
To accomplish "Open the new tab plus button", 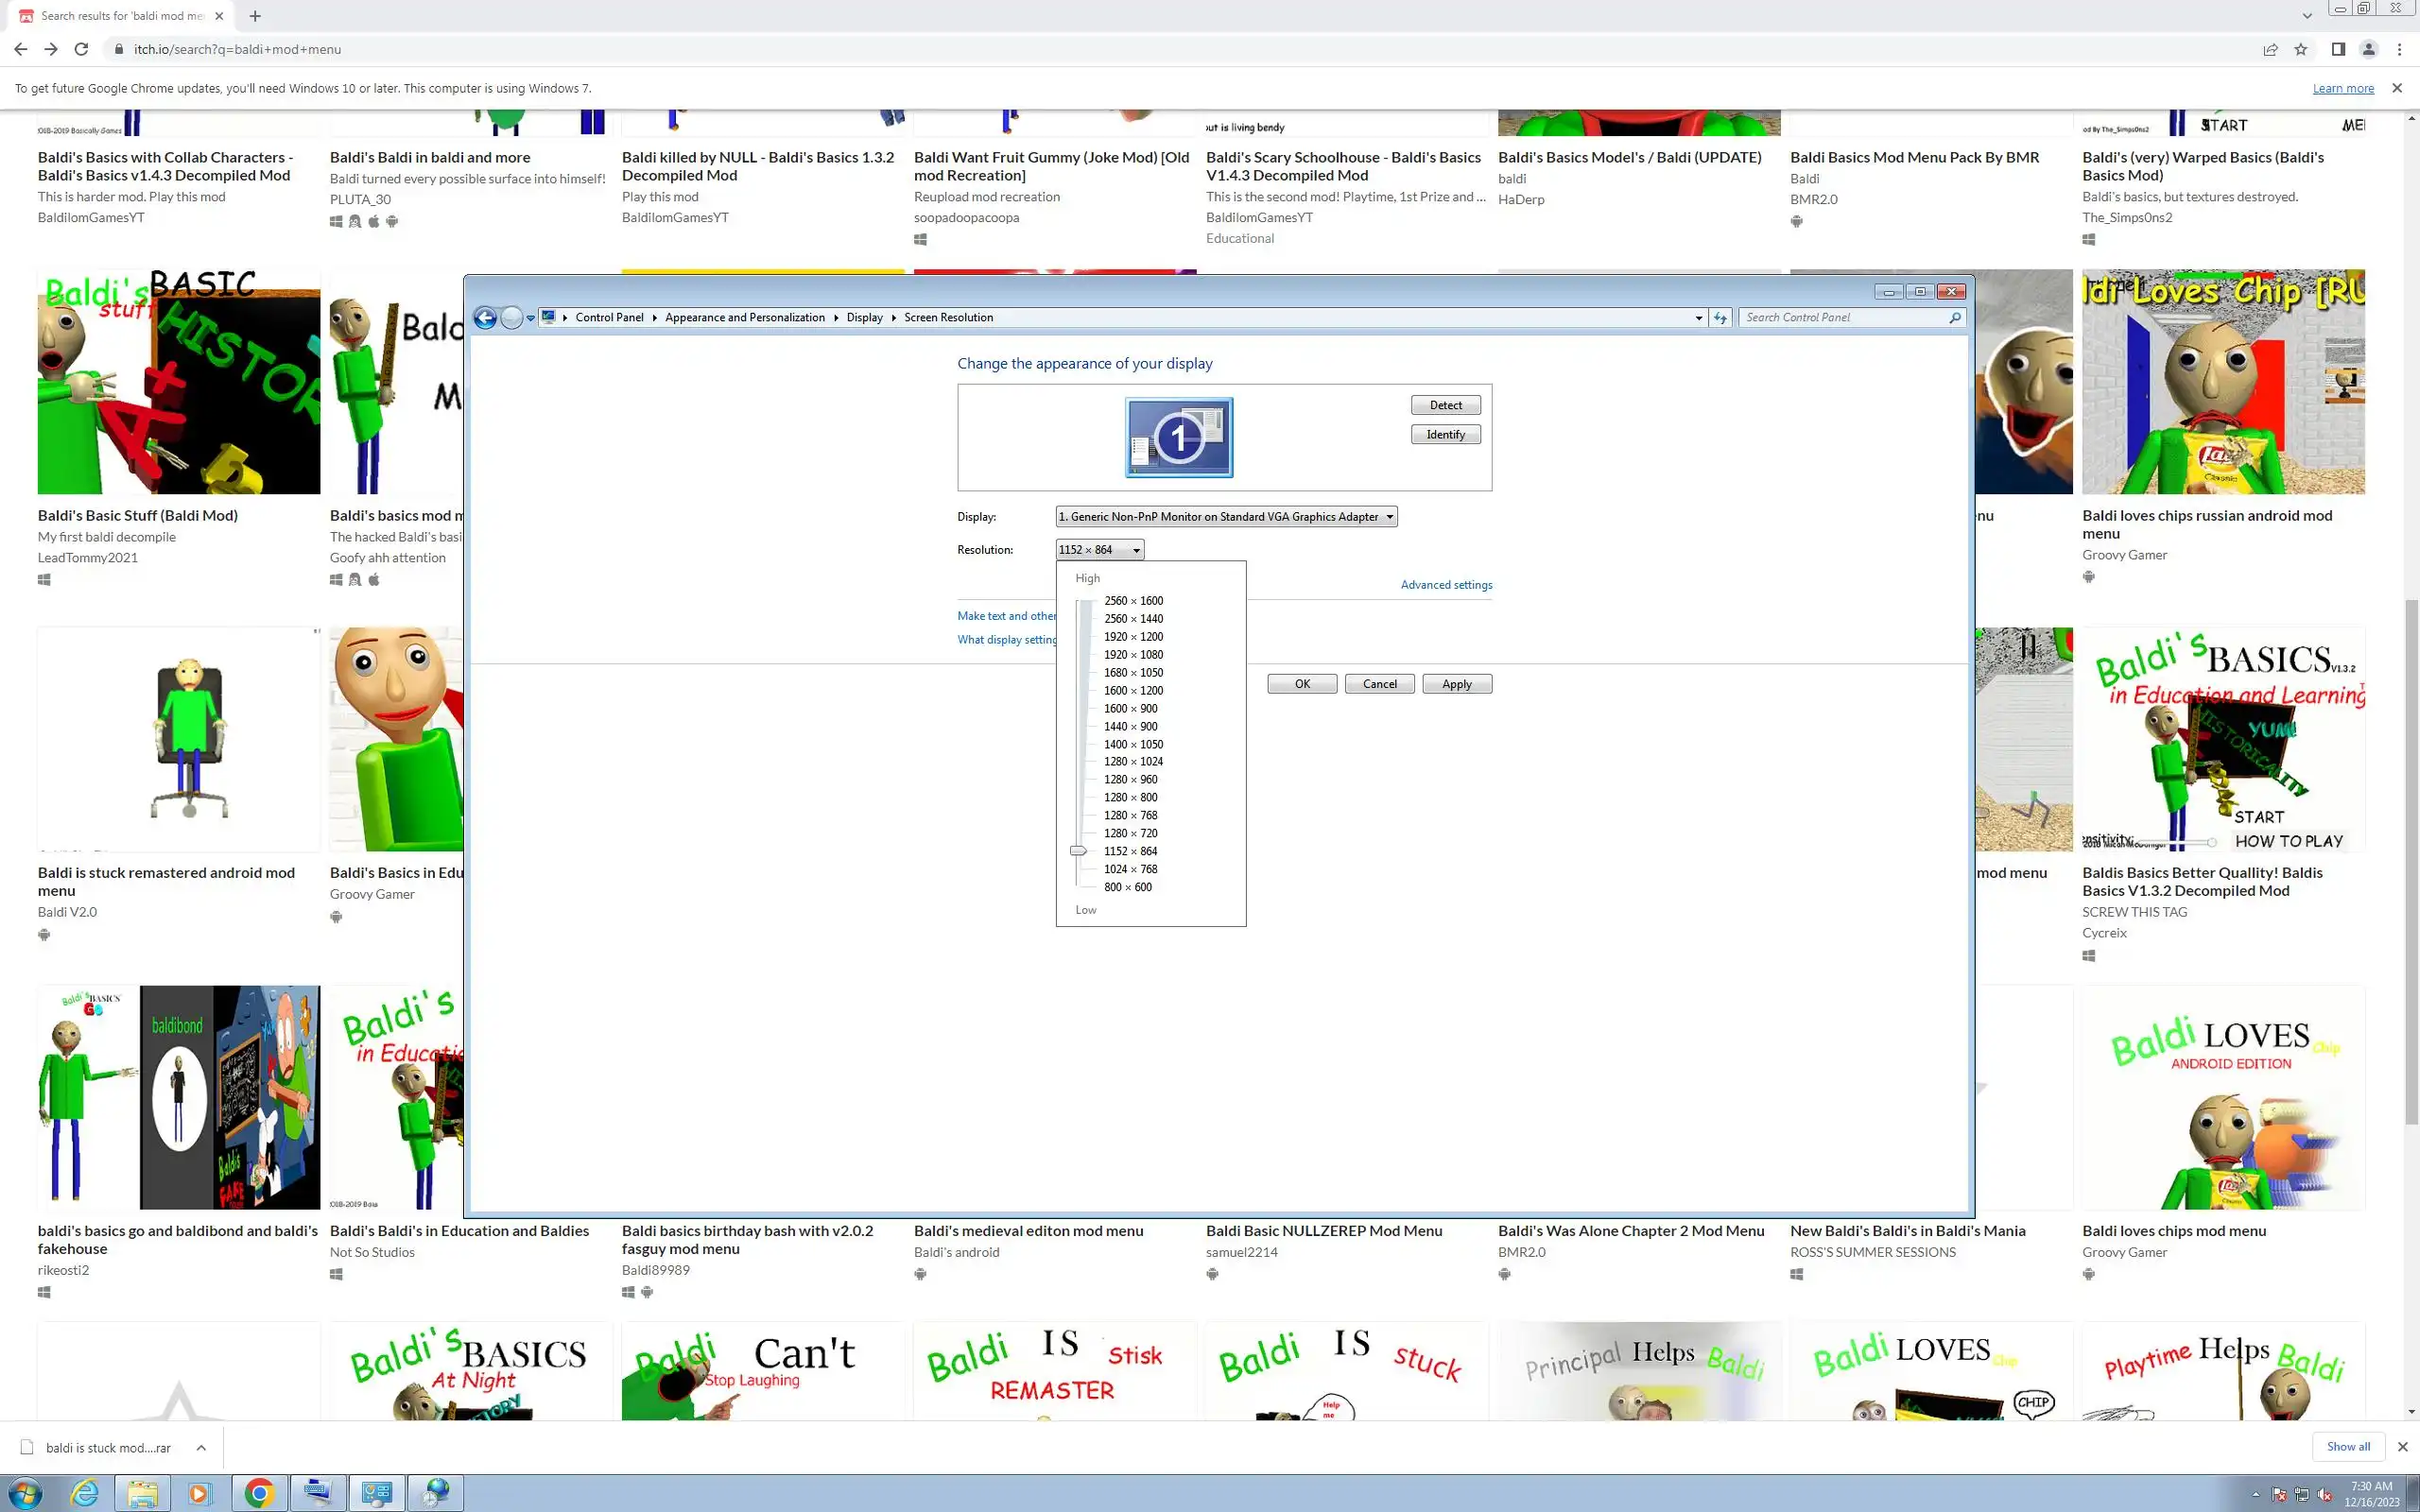I will tap(255, 16).
